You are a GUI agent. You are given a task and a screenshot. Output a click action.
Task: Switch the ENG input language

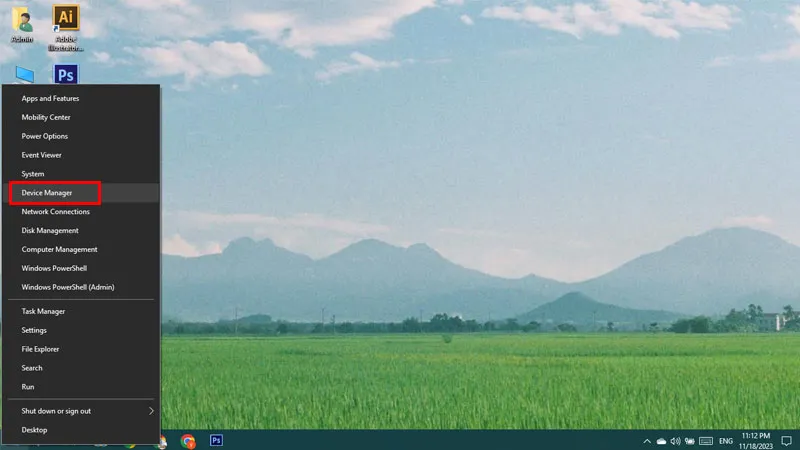pos(726,441)
